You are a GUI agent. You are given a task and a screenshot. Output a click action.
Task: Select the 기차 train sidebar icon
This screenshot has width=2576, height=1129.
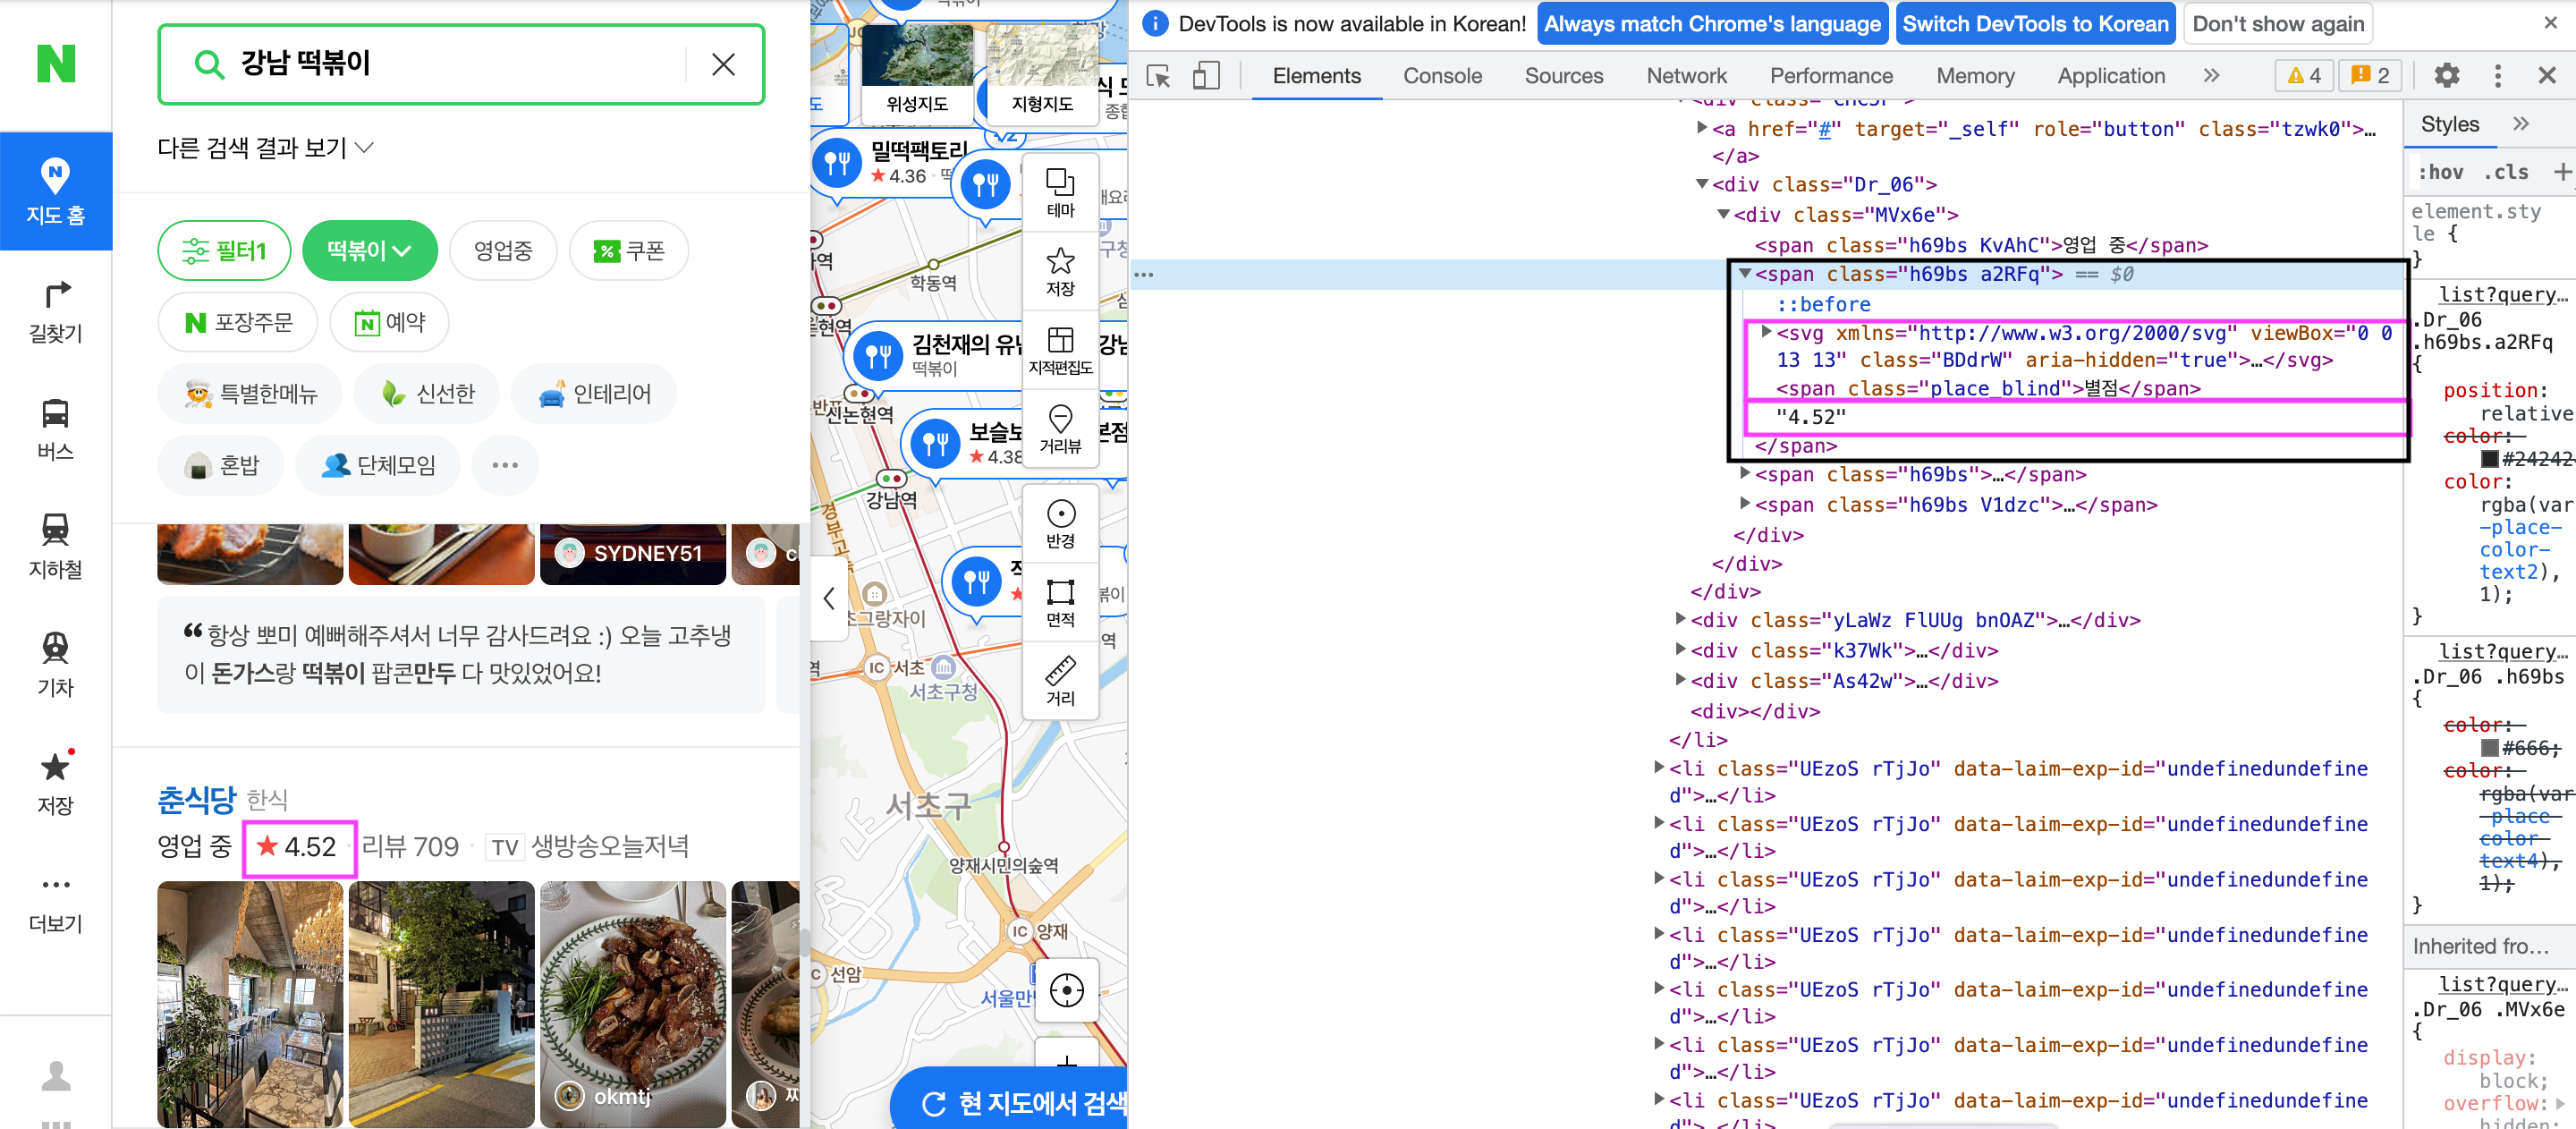(x=56, y=666)
